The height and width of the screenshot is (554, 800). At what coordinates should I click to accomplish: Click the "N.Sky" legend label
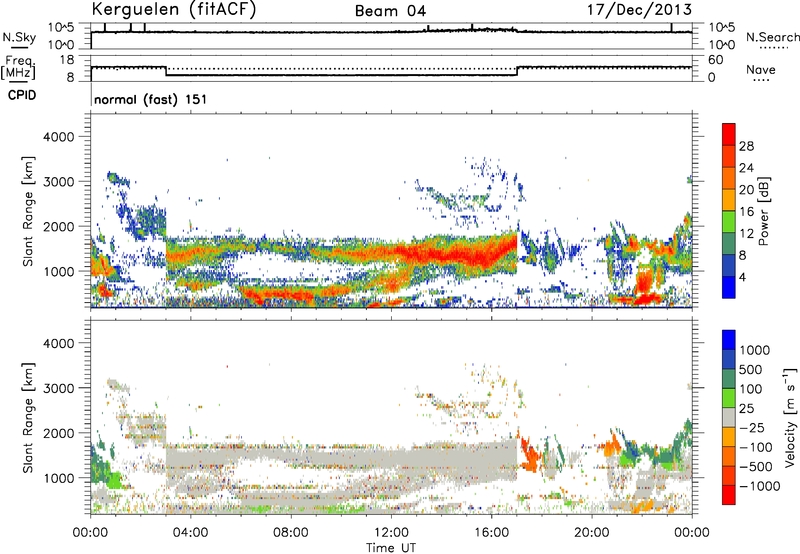(x=19, y=37)
